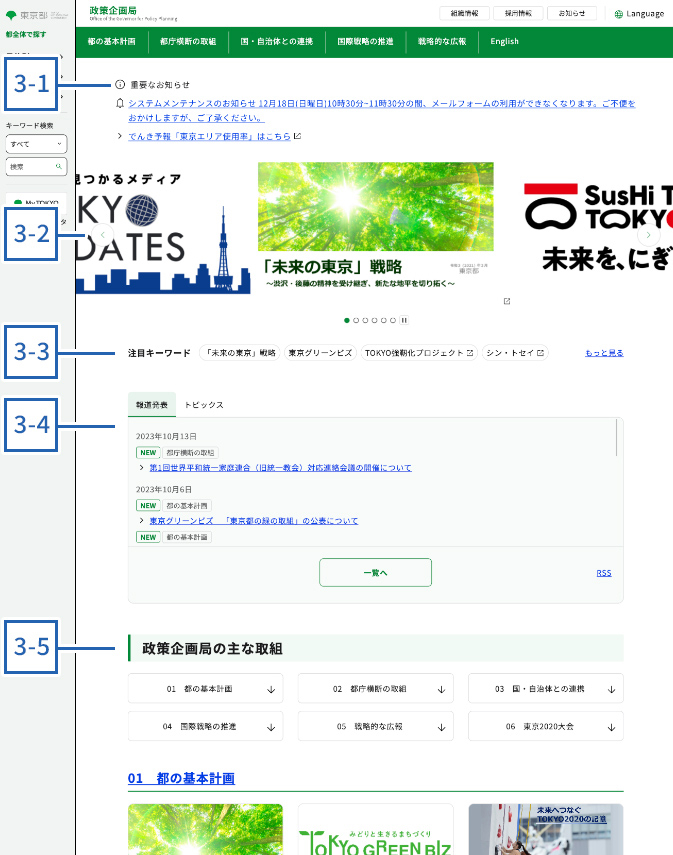Click the 「未来の東京」戦略 keyword chip
The height and width of the screenshot is (855, 673).
240,353
